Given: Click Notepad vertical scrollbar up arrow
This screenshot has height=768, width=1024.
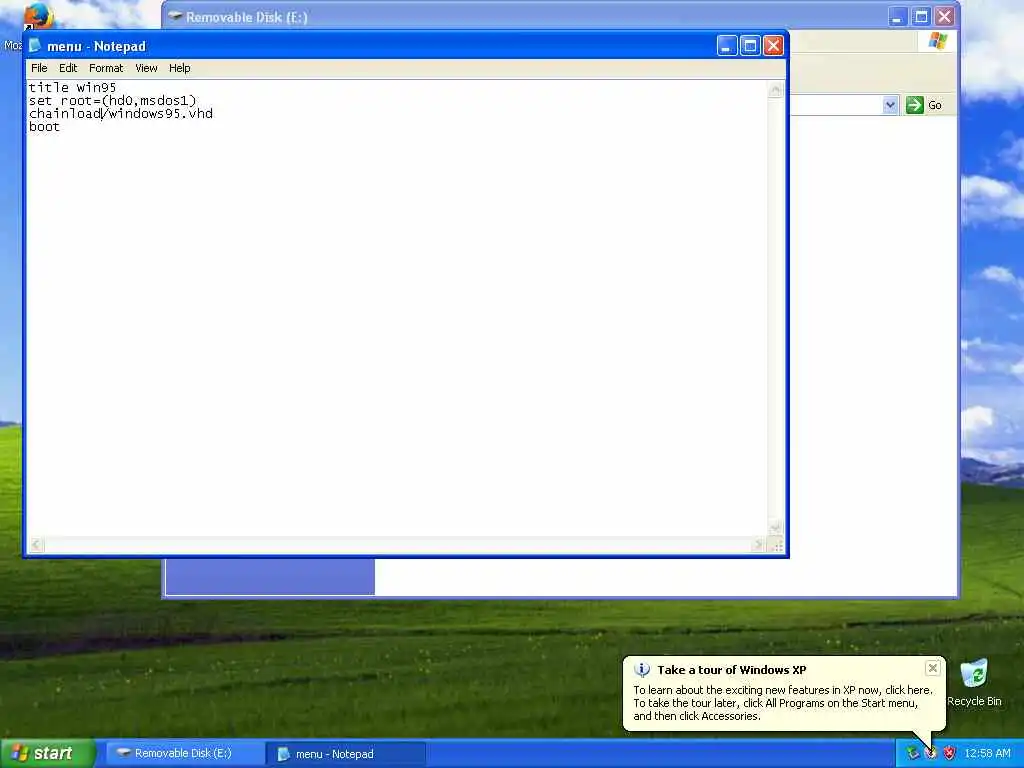Looking at the screenshot, I should pos(775,90).
